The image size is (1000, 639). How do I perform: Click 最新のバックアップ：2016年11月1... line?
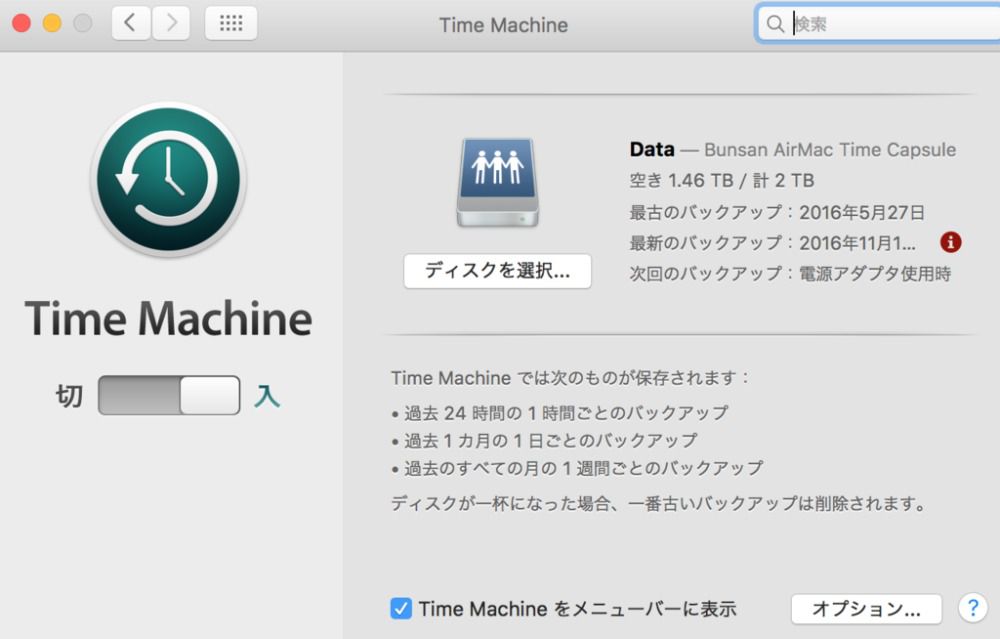point(772,243)
